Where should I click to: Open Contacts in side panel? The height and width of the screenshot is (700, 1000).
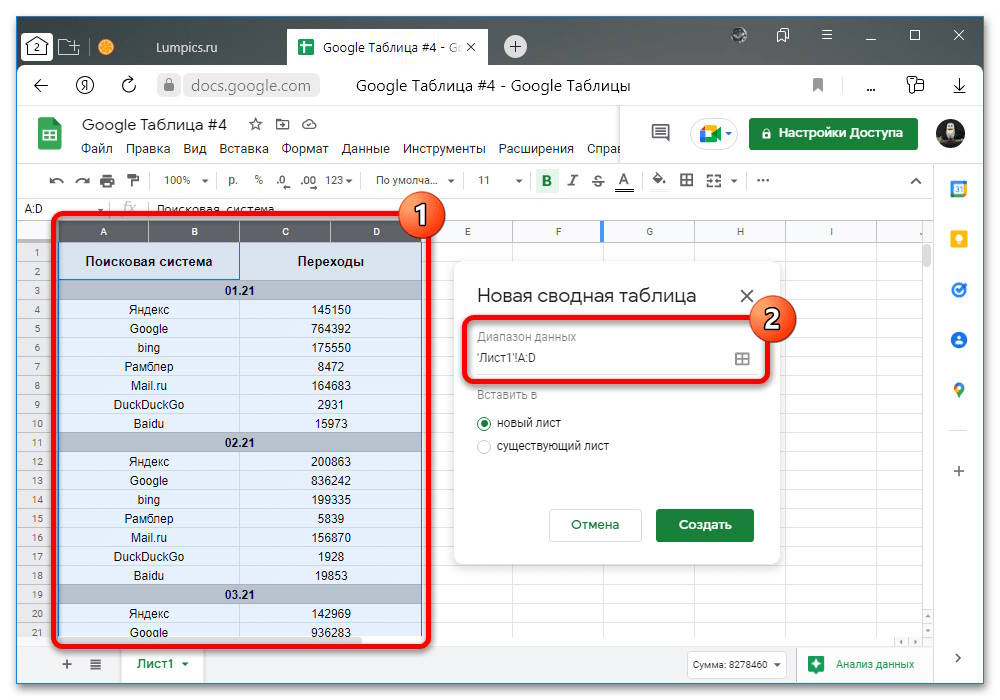click(x=959, y=340)
